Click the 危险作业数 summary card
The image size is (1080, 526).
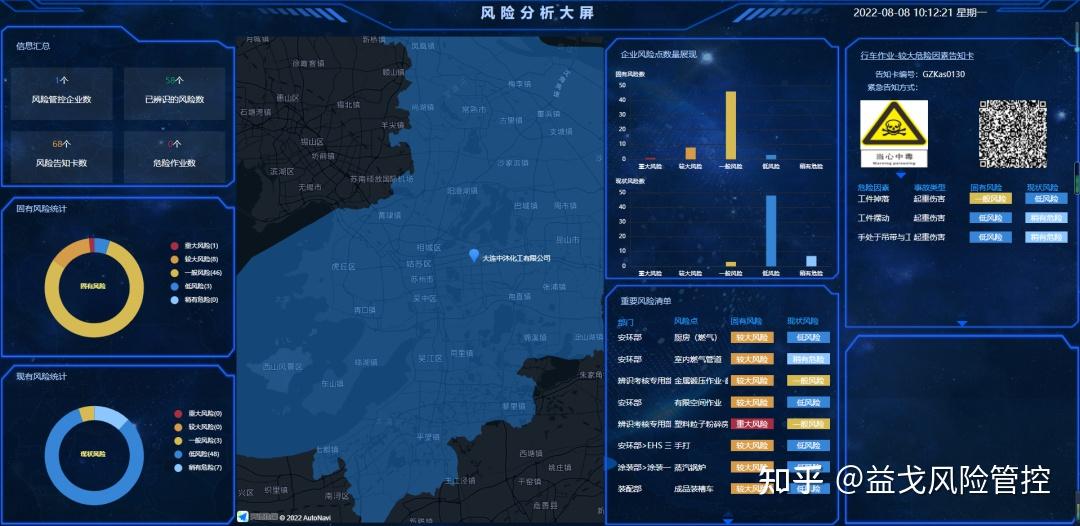[x=174, y=157]
